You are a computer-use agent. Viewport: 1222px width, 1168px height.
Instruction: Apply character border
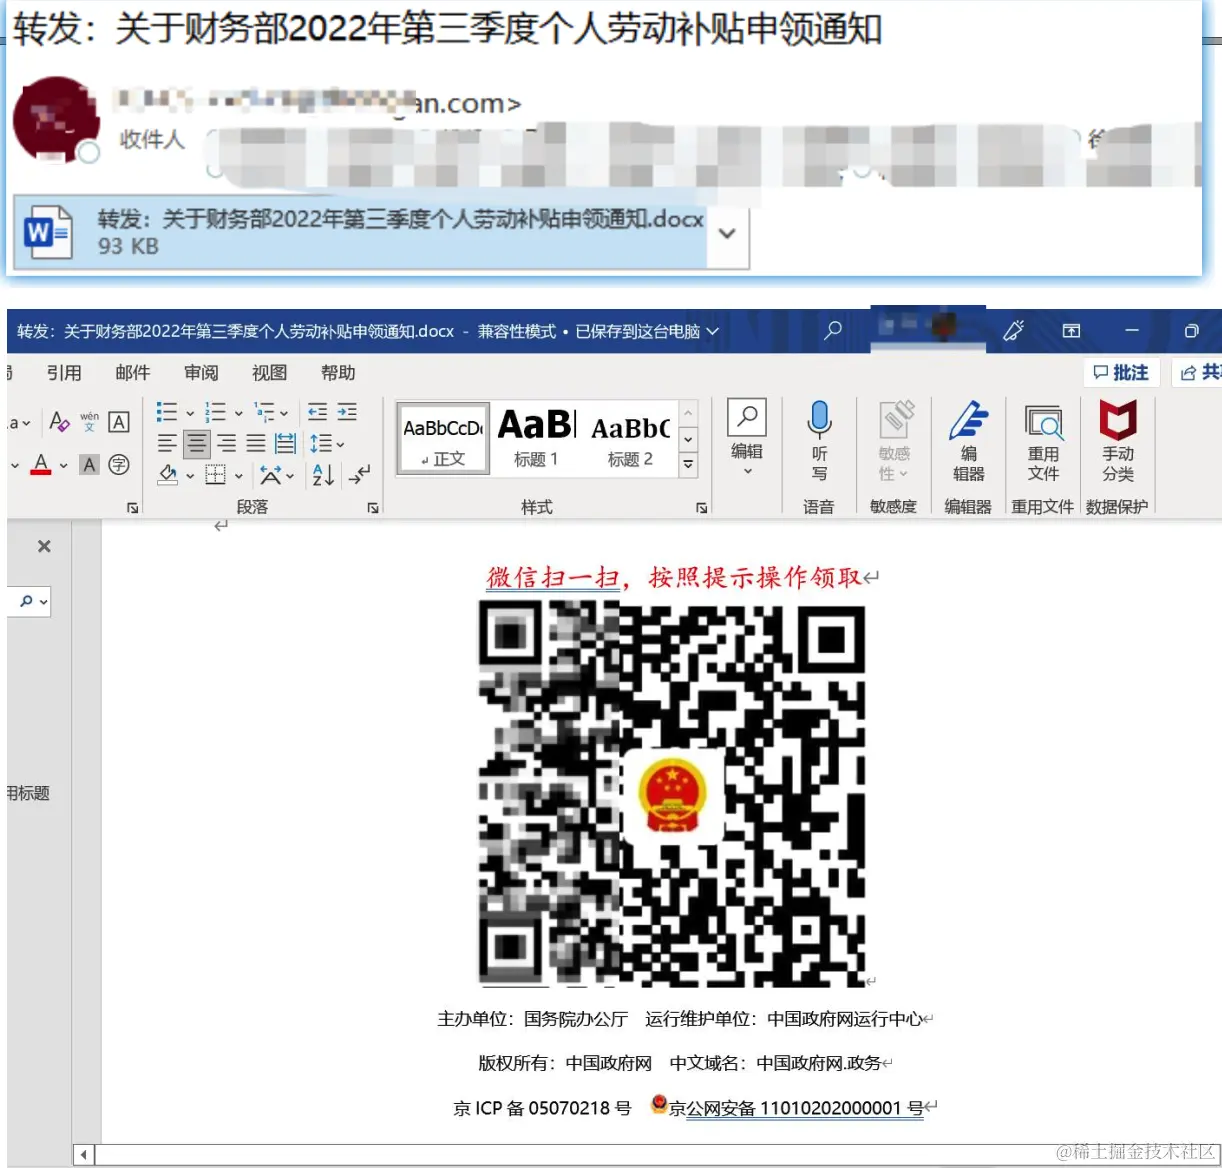(118, 421)
